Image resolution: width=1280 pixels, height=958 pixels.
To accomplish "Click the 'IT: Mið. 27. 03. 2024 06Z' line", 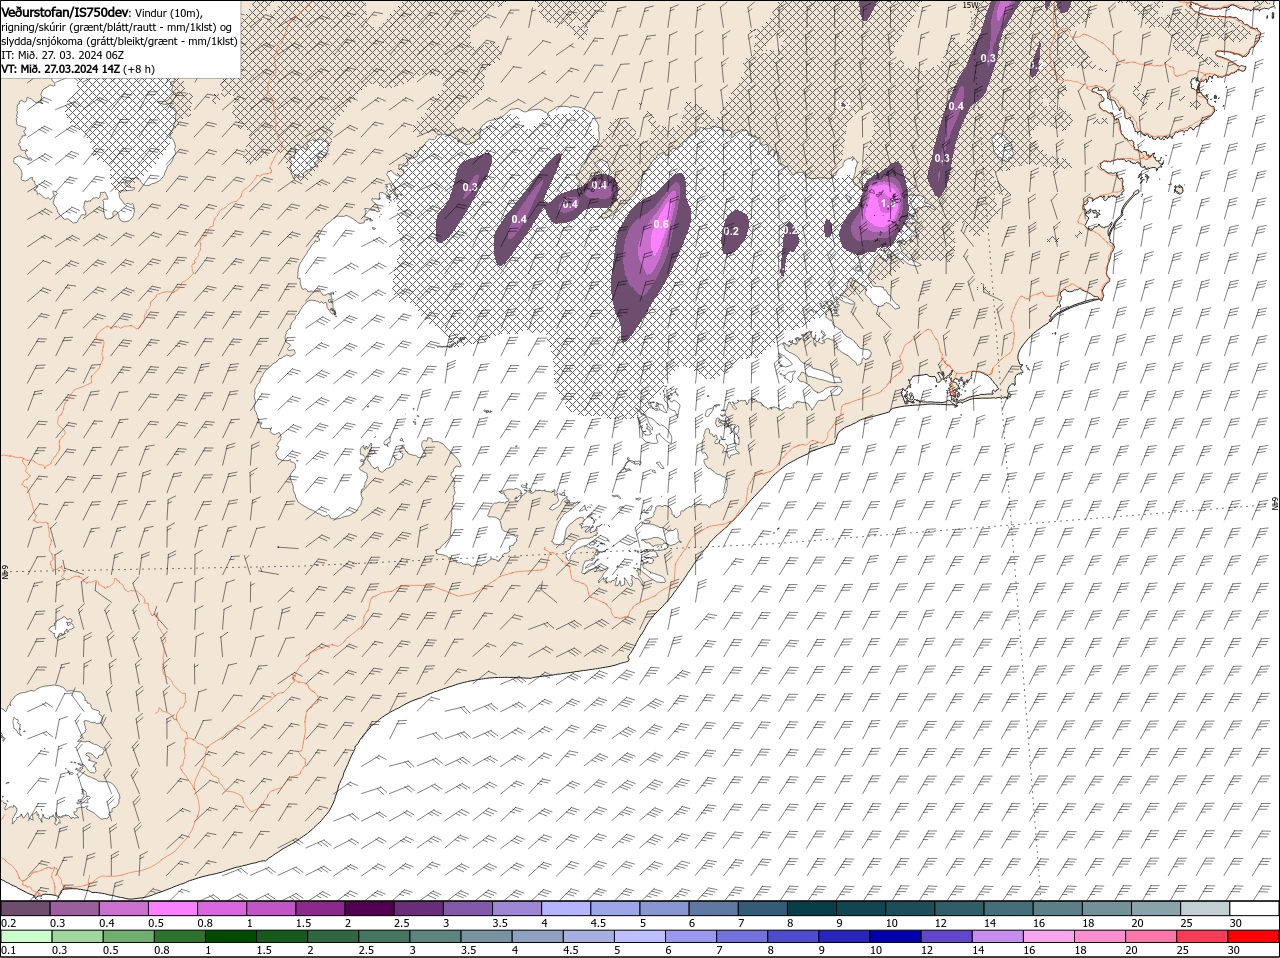I will click(x=63, y=55).
